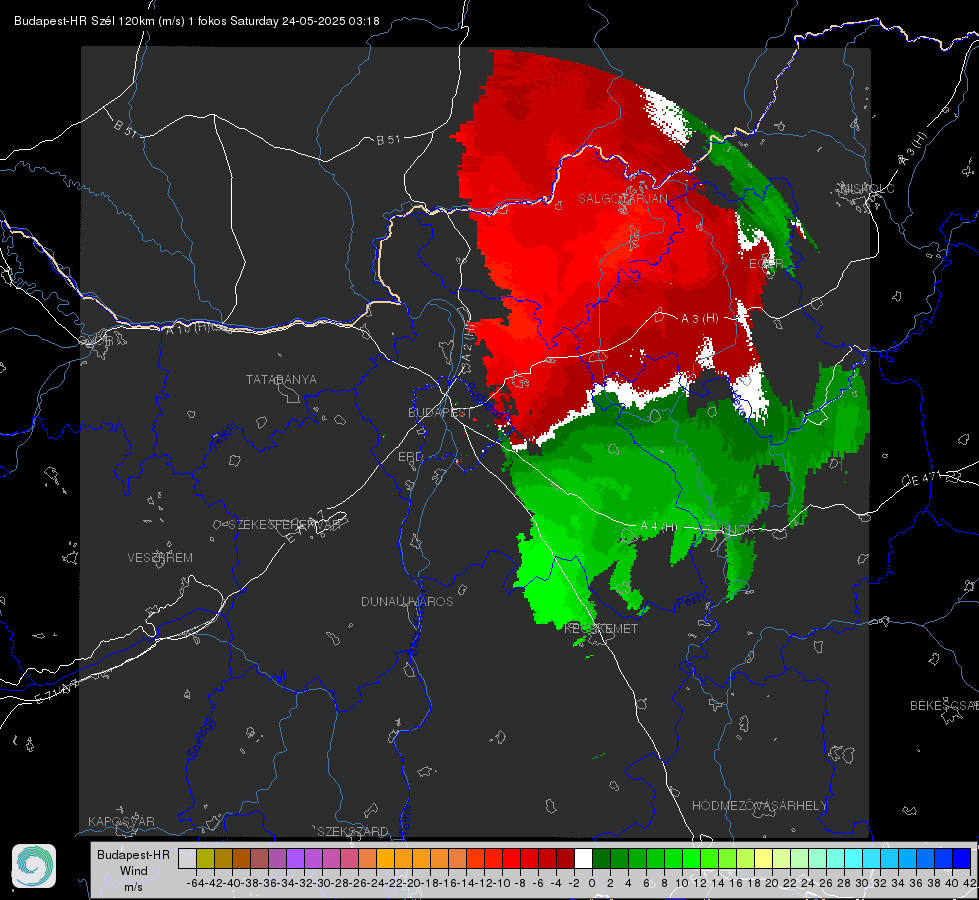Click the white no-data patch northeast of Salgotarjan
Viewport: 979px width, 900px height.
coord(668,117)
